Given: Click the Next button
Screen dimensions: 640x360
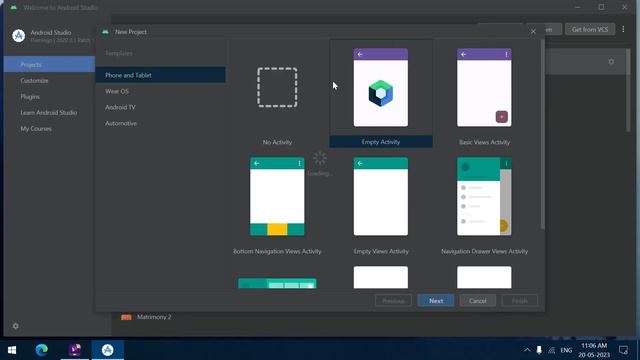Looking at the screenshot, I should (436, 301).
